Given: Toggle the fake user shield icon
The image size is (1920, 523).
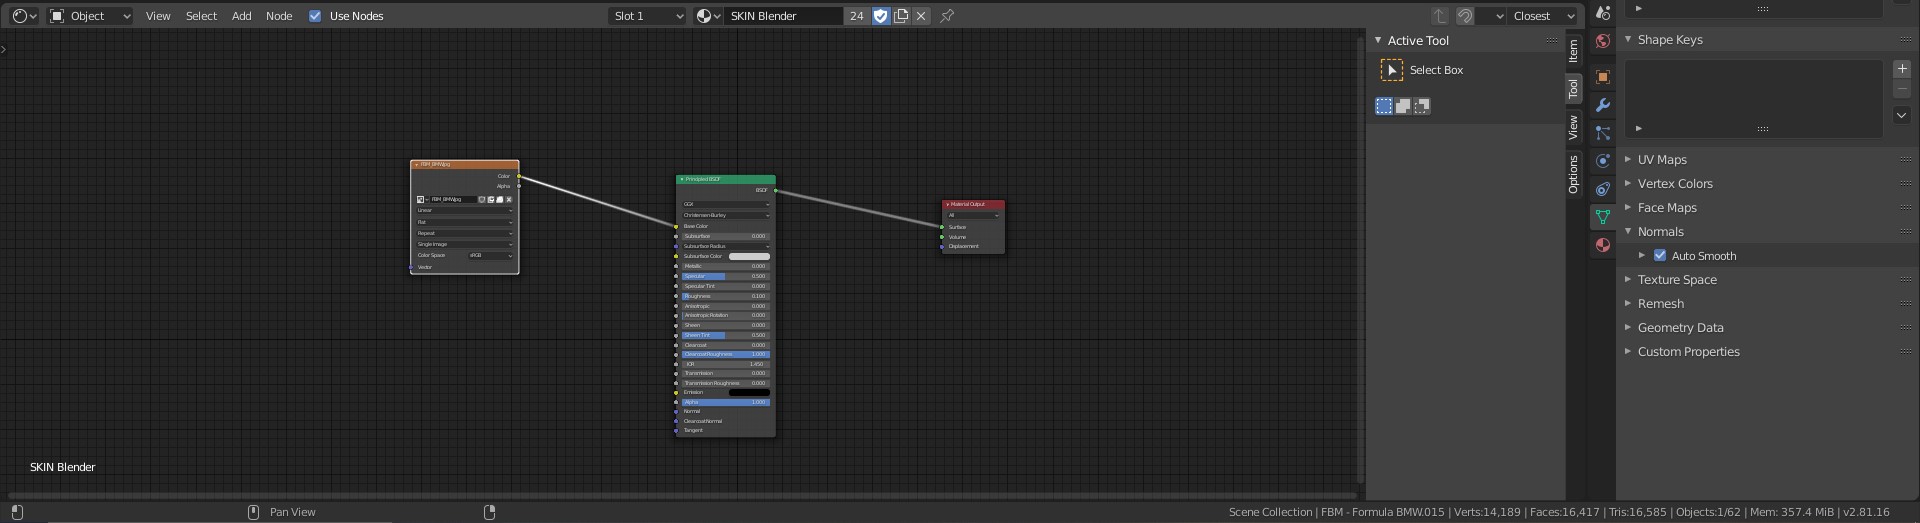Looking at the screenshot, I should pyautogui.click(x=880, y=16).
